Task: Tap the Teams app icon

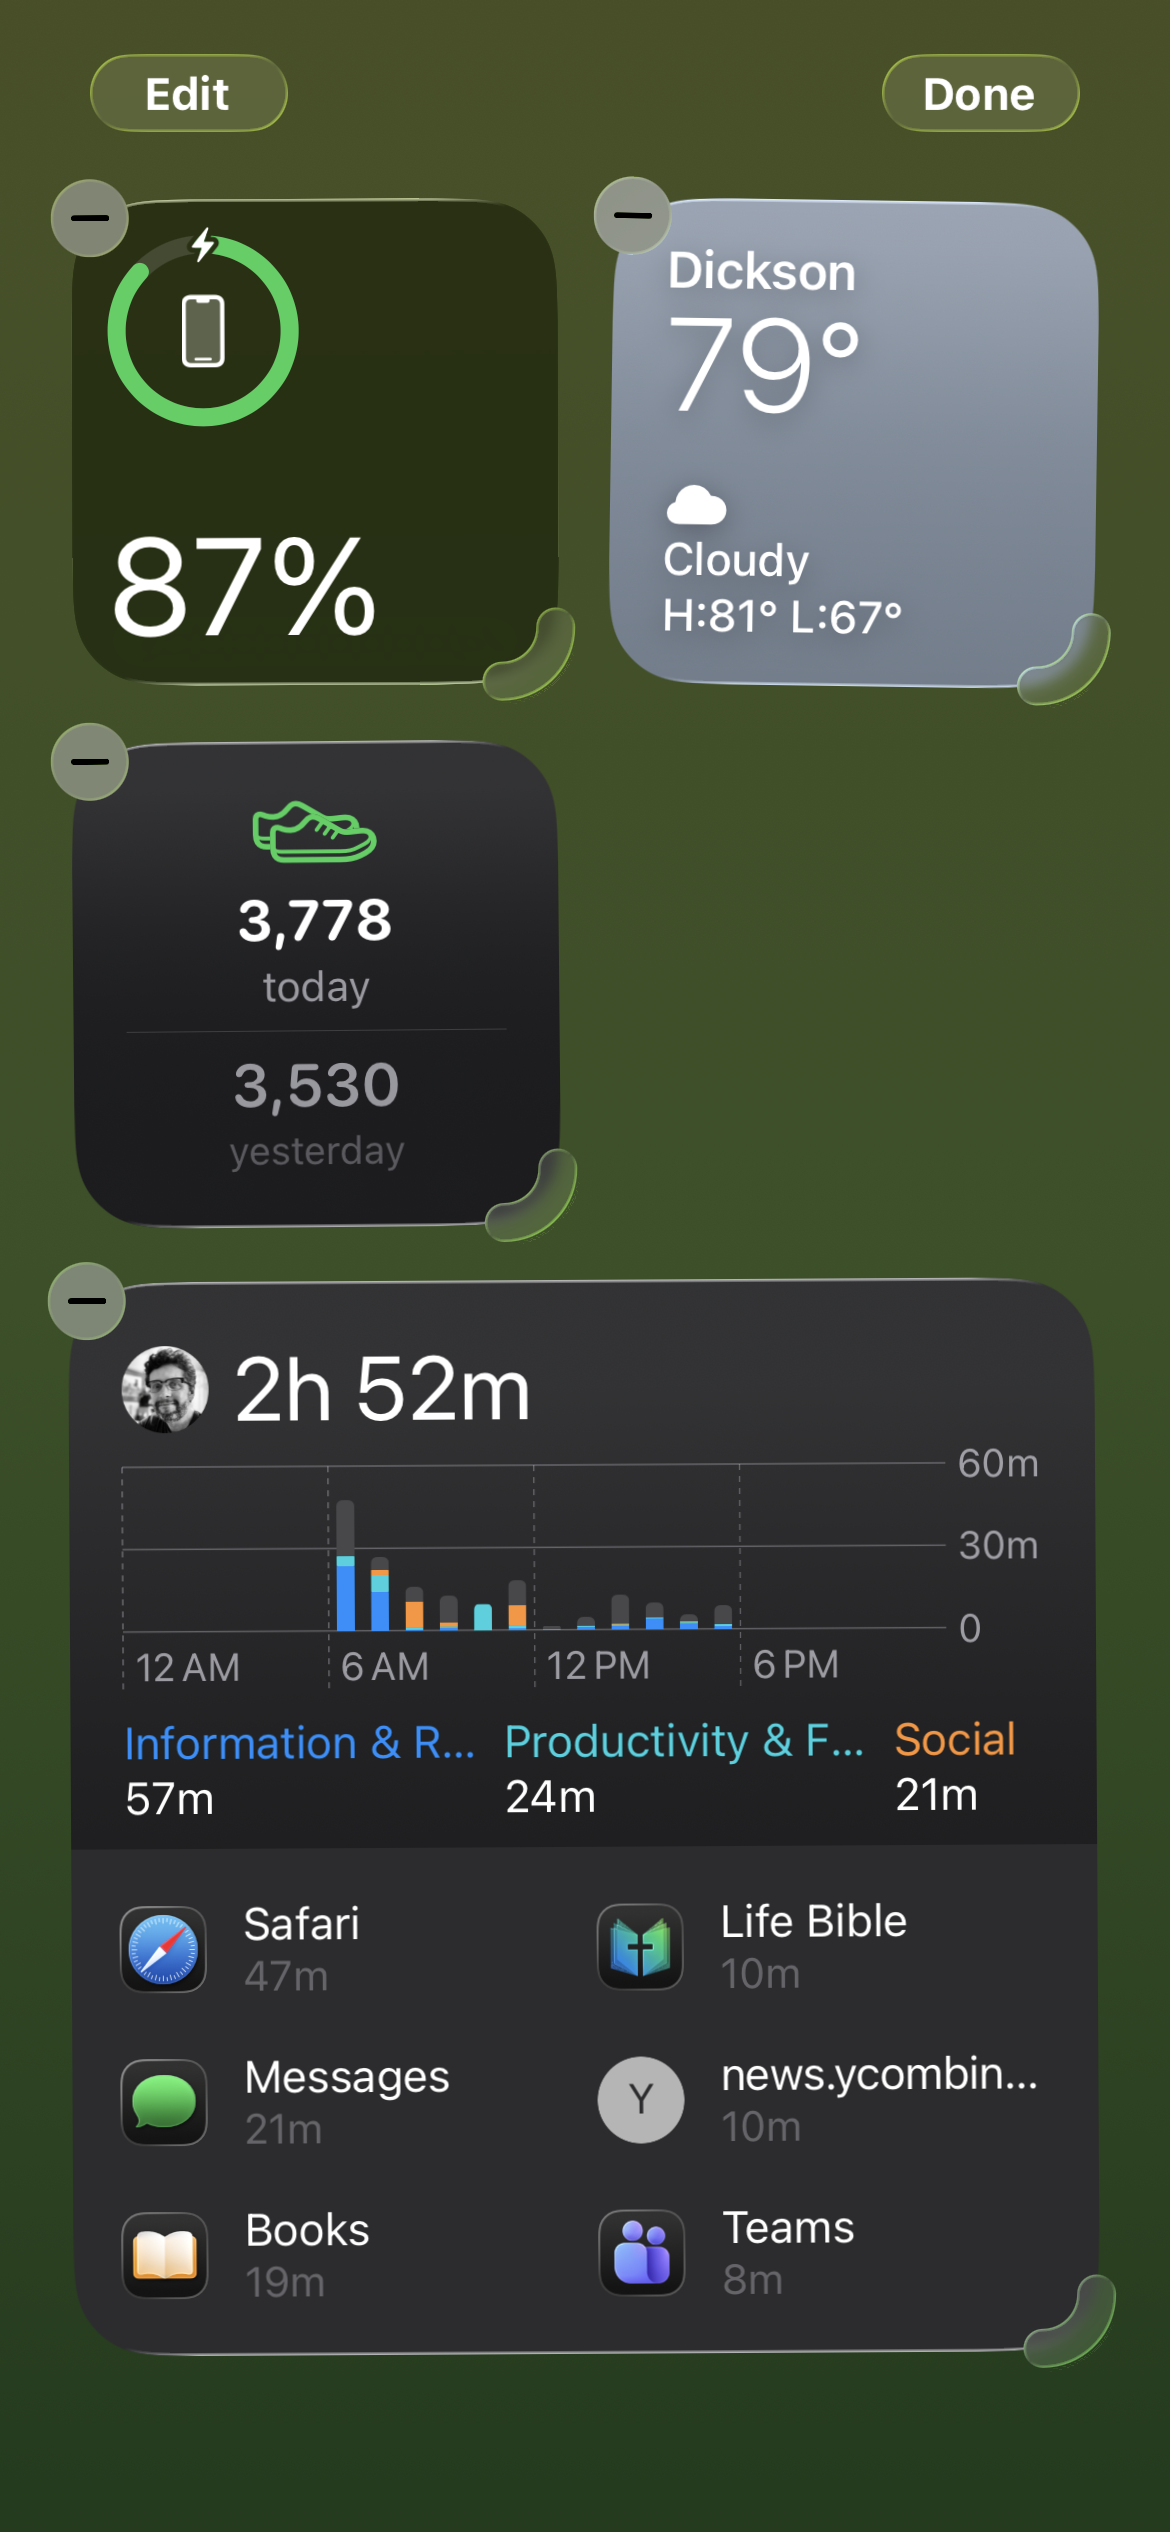Action: tap(641, 2253)
